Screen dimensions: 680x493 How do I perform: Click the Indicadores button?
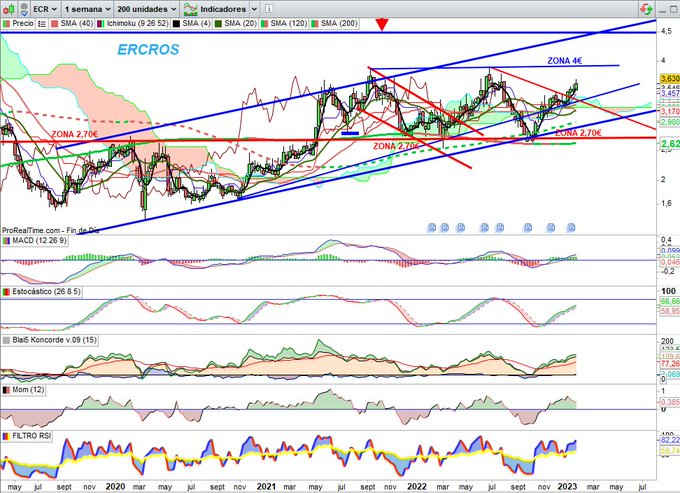(216, 9)
